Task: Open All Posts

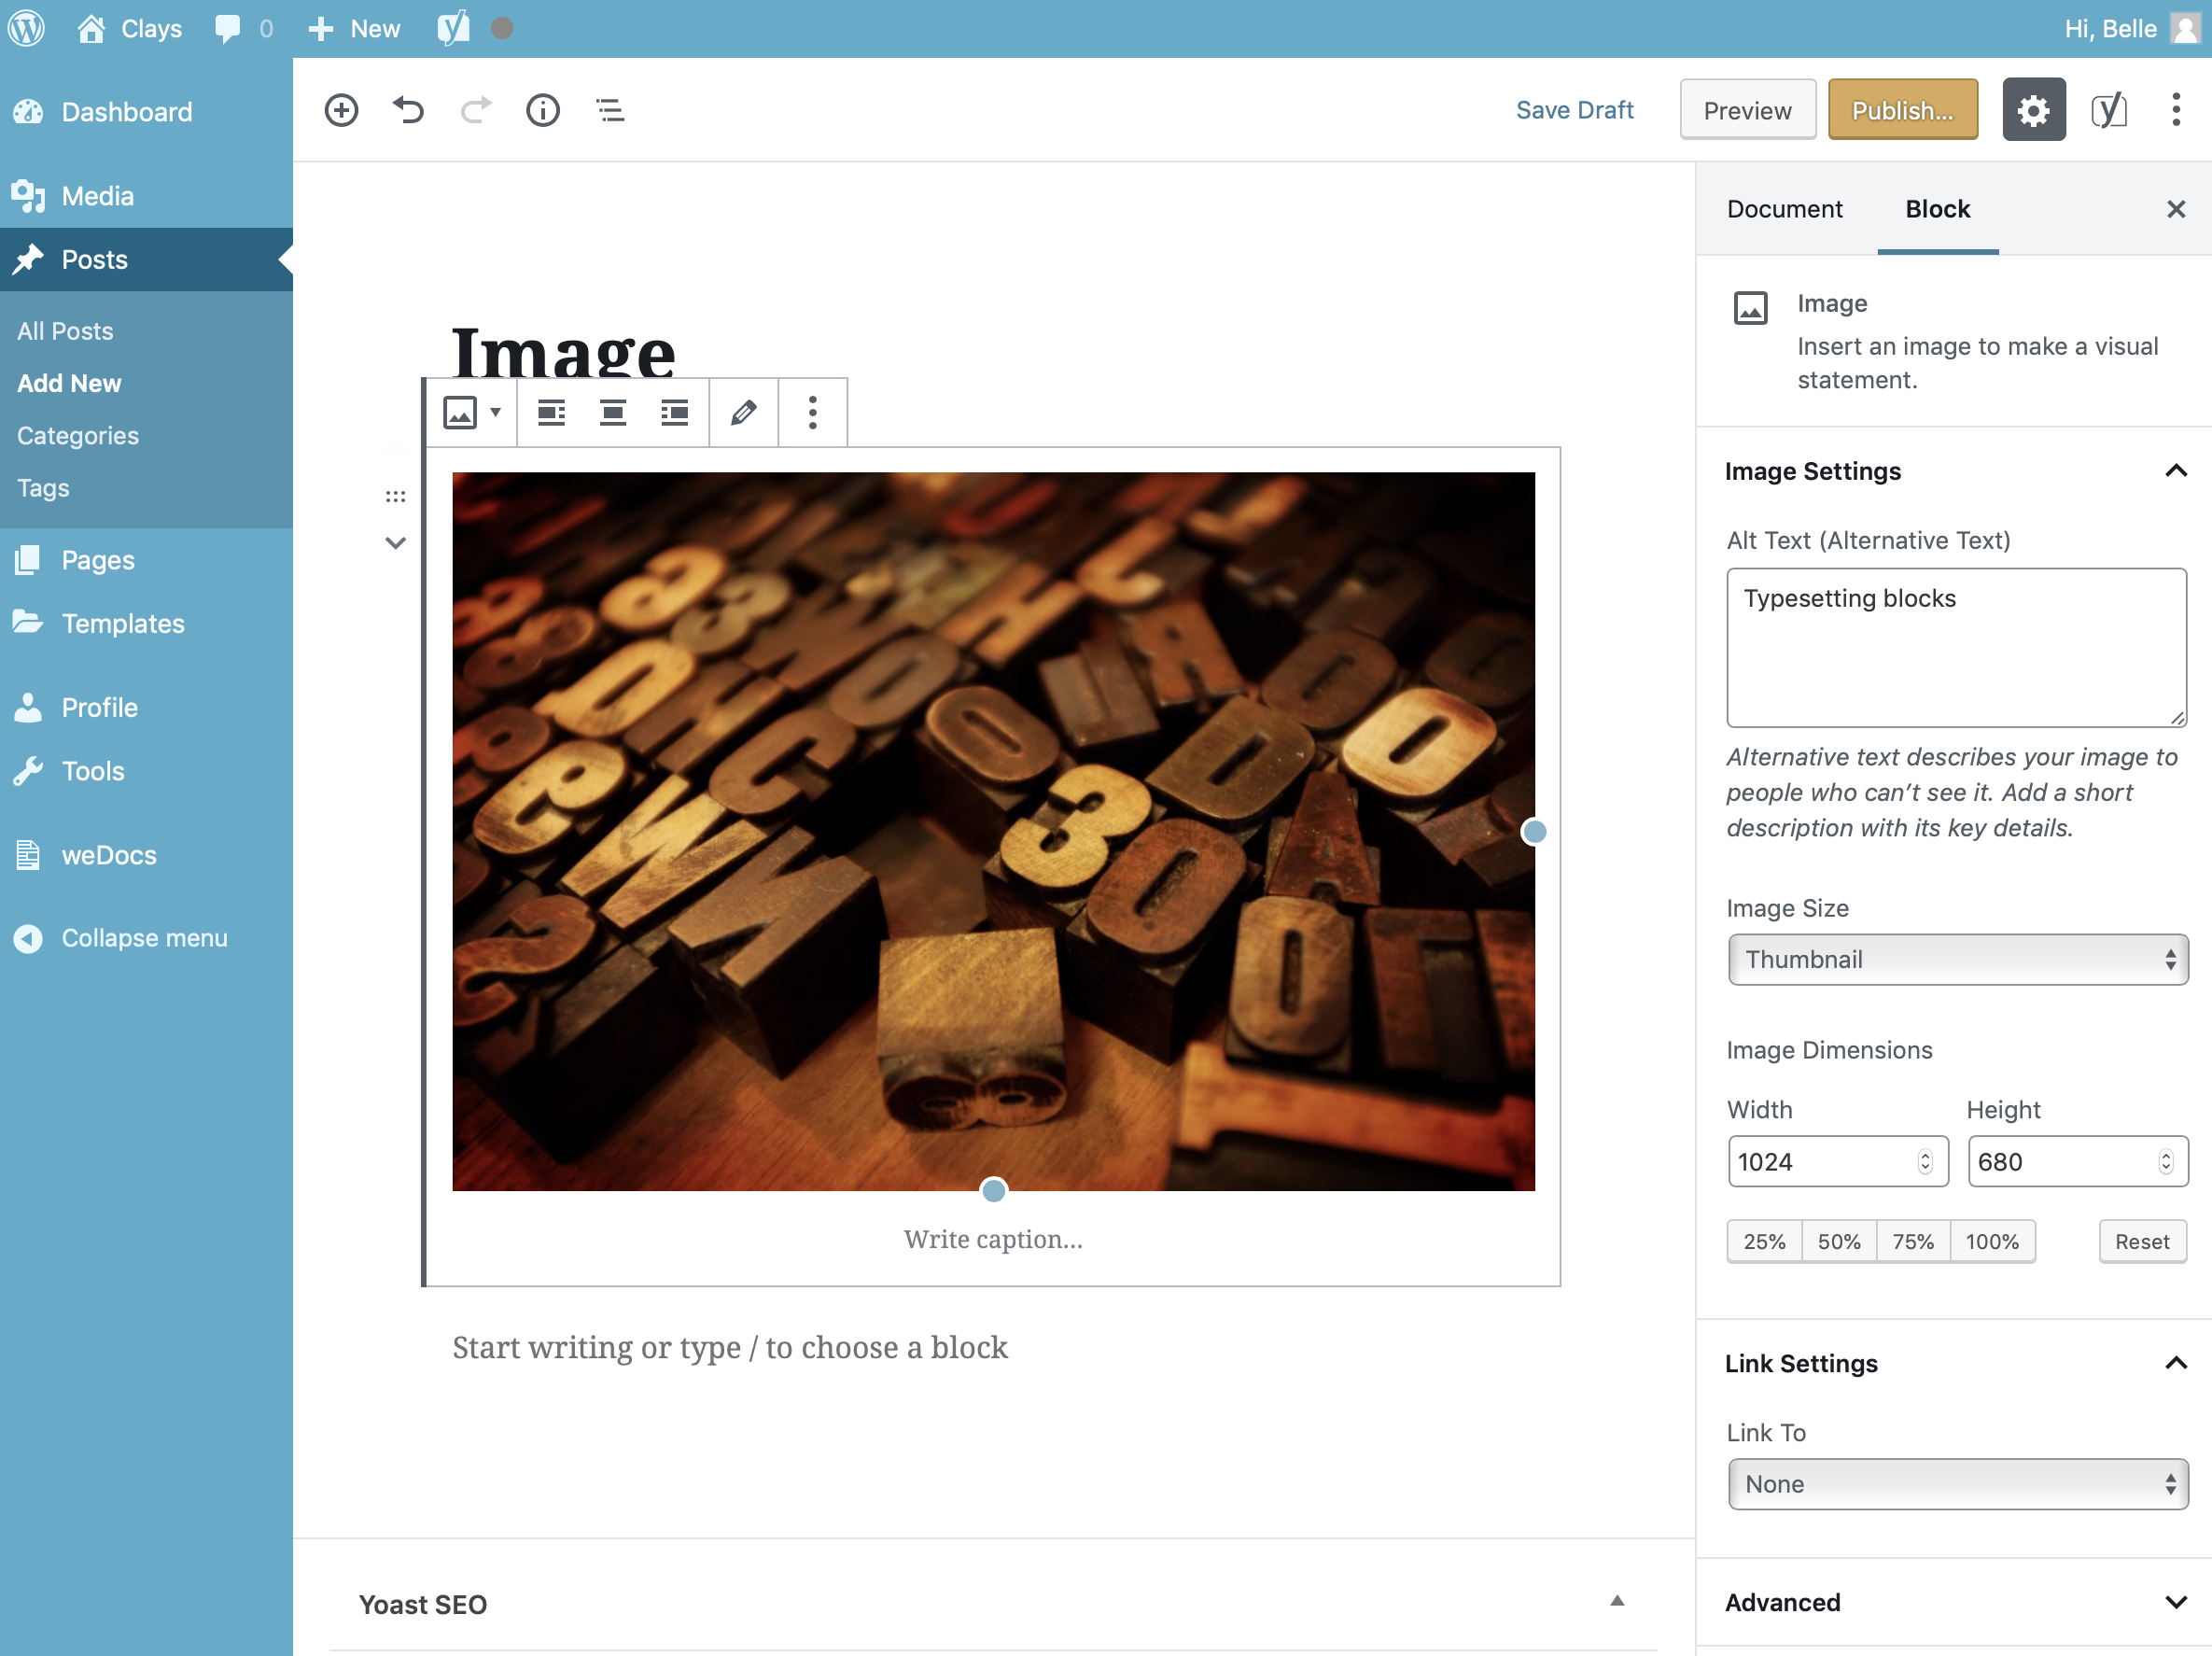Action: click(x=65, y=331)
